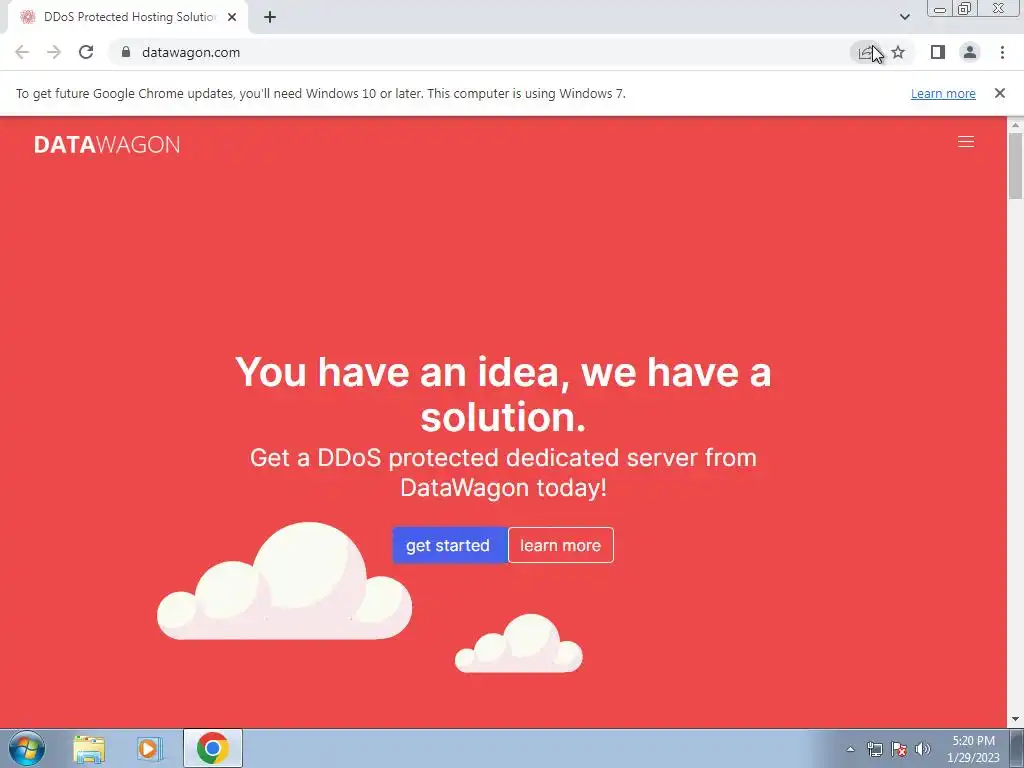Screen dimensions: 1024x768
Task: Open the taskbar clock showing 5:20 PM
Action: click(973, 749)
